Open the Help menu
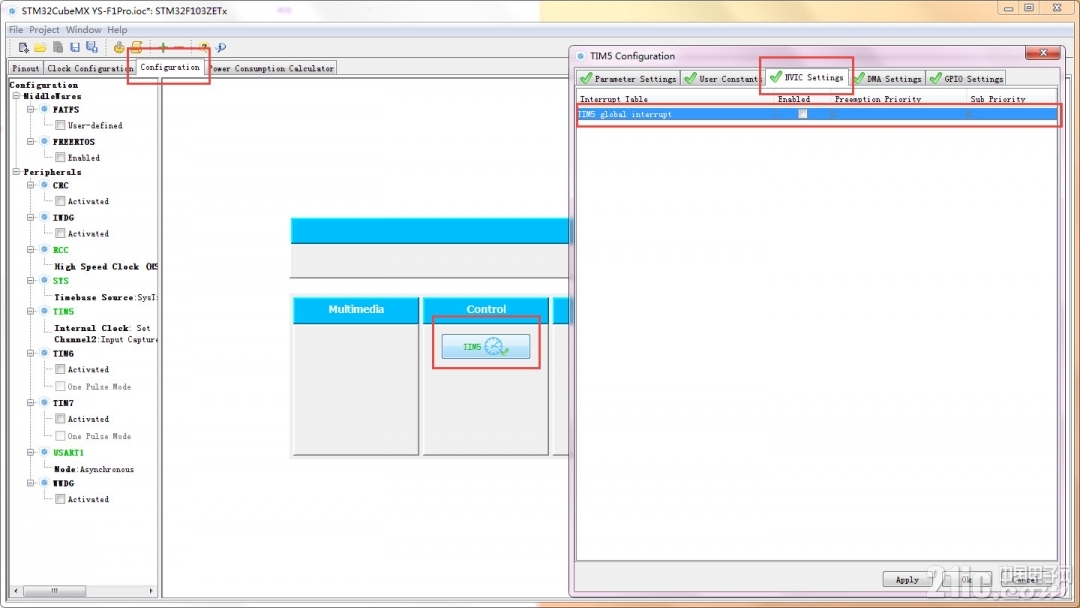This screenshot has width=1080, height=608. [x=117, y=30]
